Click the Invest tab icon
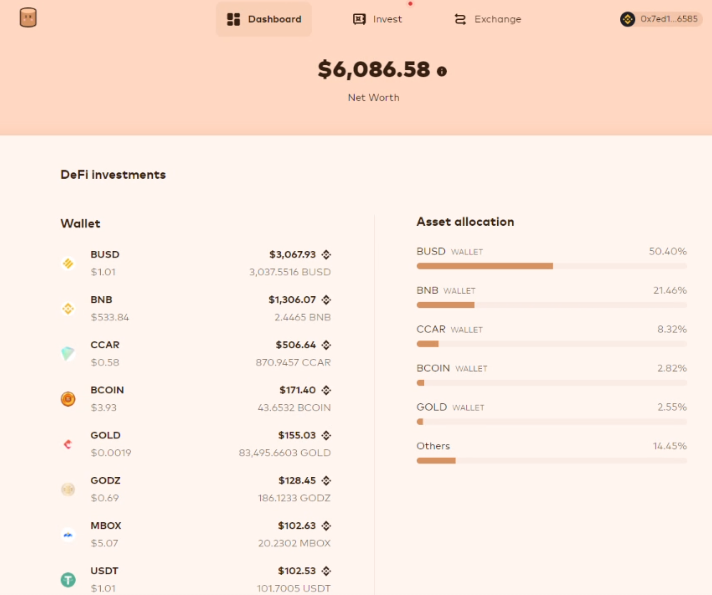Viewport: 712px width, 595px height. click(x=359, y=19)
